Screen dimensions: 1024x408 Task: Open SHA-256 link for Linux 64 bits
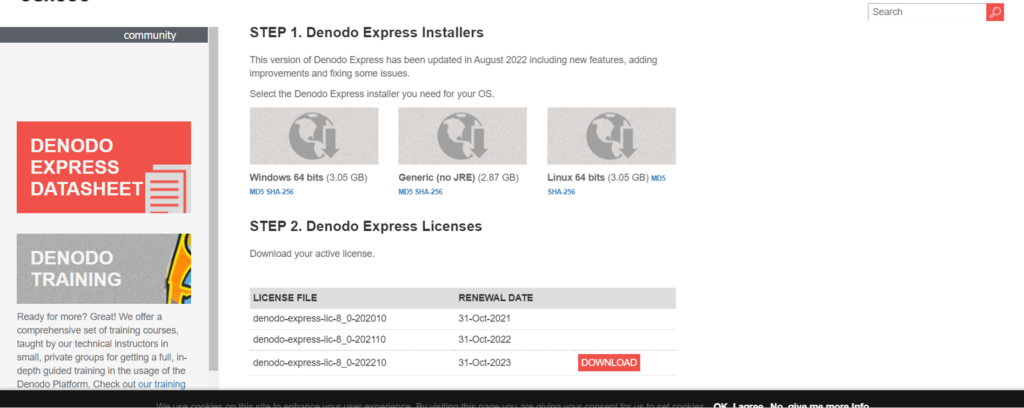click(561, 191)
